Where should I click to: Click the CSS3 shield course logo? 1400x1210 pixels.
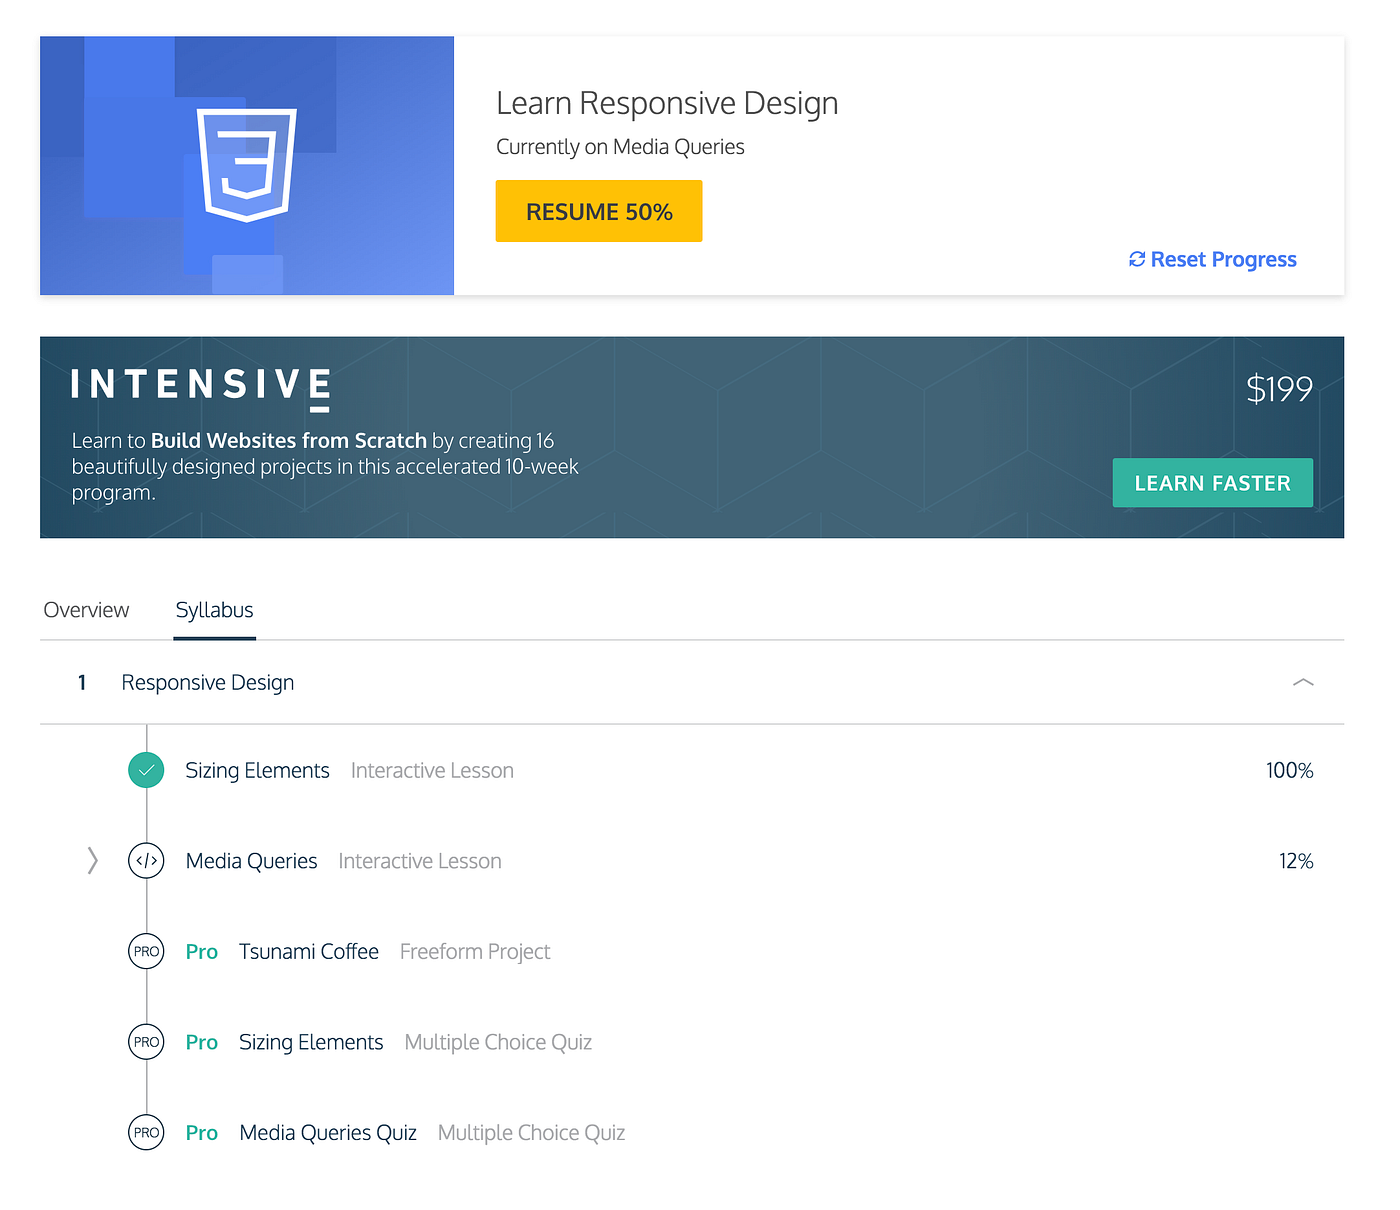click(x=246, y=165)
